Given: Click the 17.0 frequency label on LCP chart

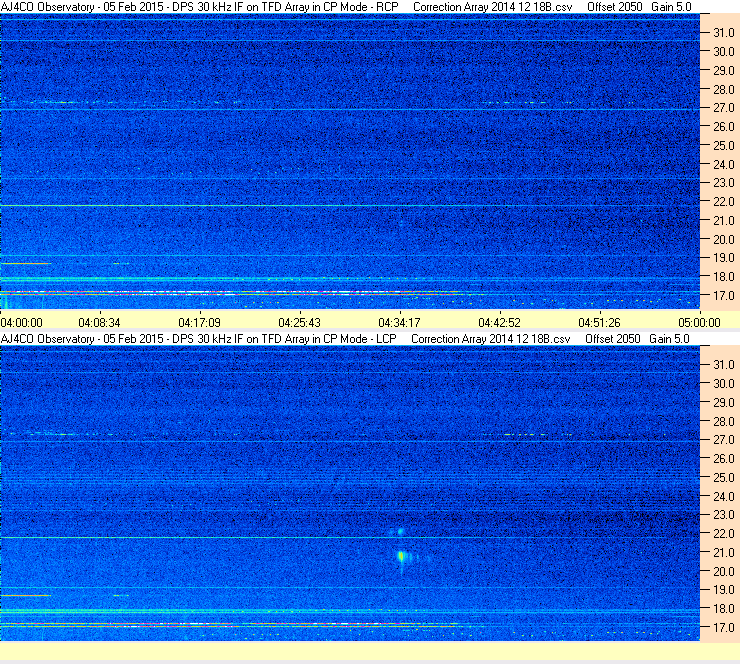Looking at the screenshot, I should coord(723,628).
